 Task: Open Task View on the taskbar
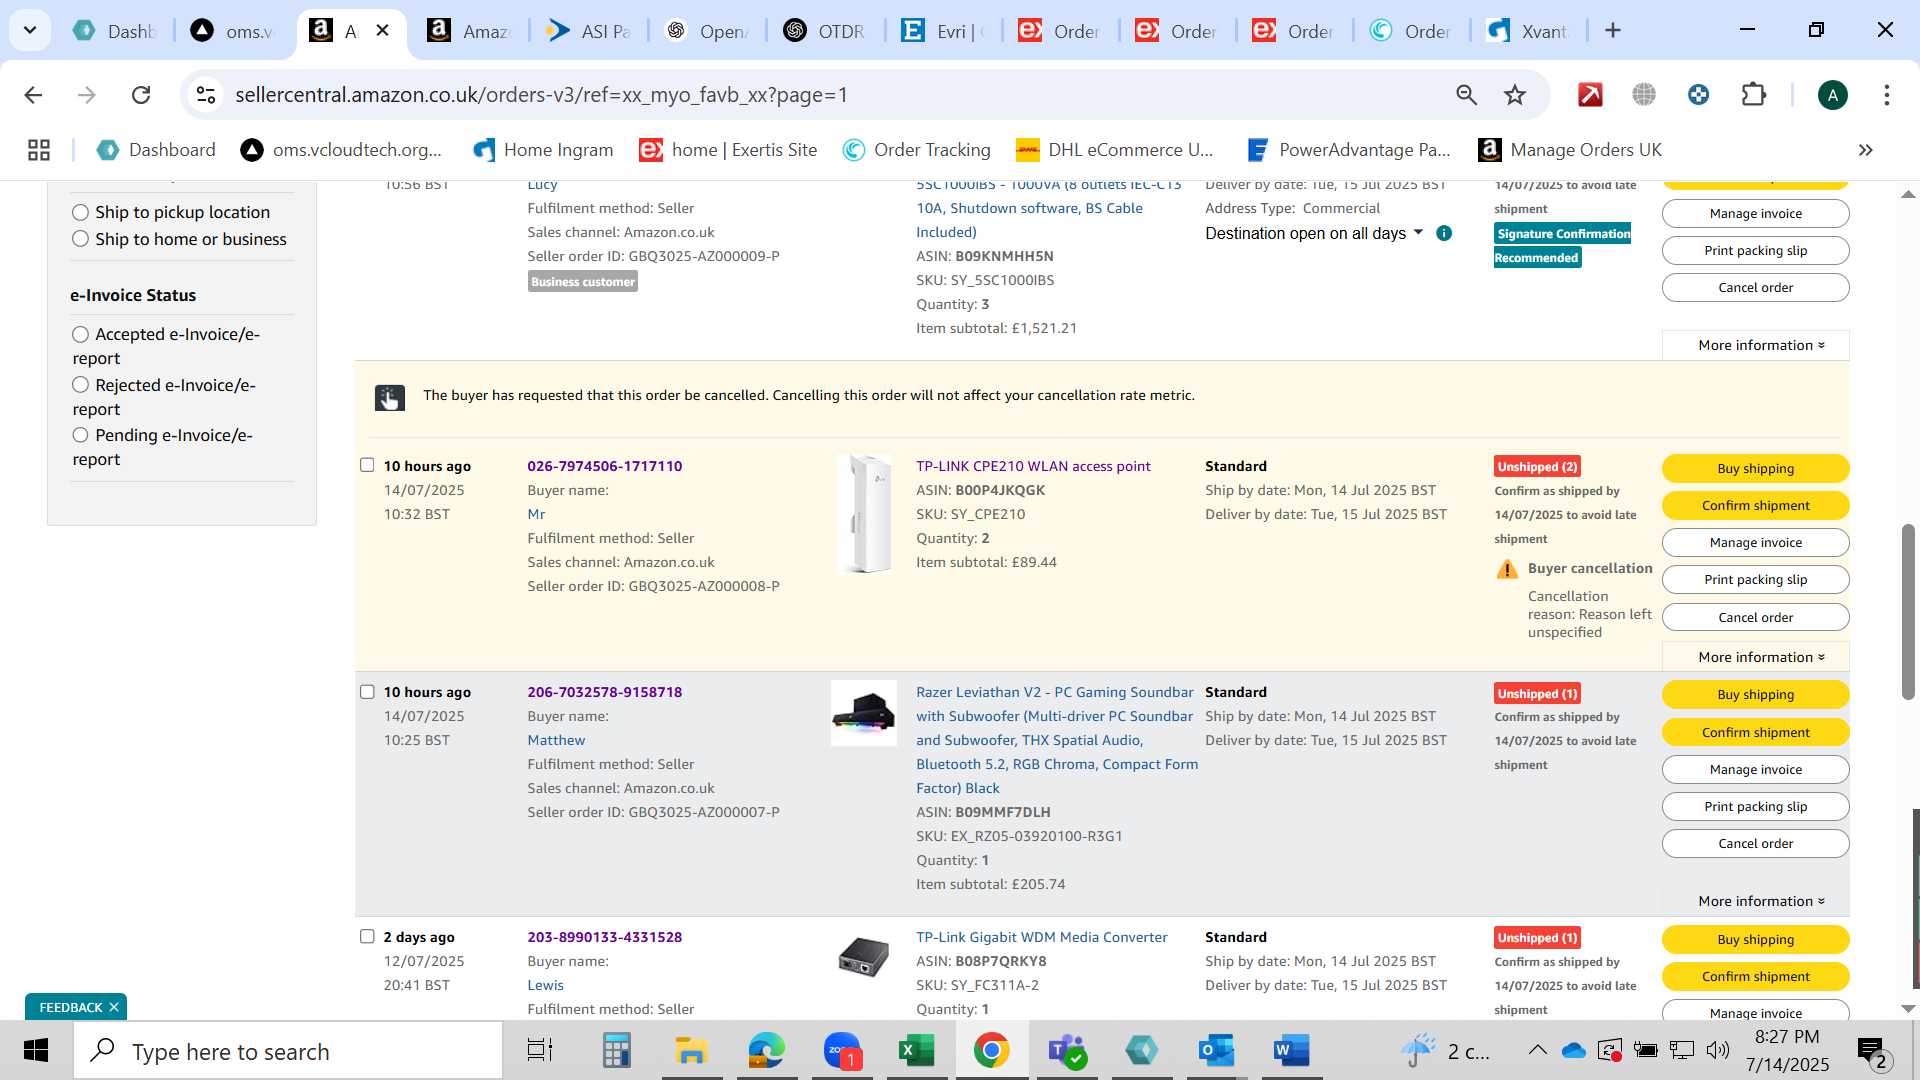click(540, 1051)
